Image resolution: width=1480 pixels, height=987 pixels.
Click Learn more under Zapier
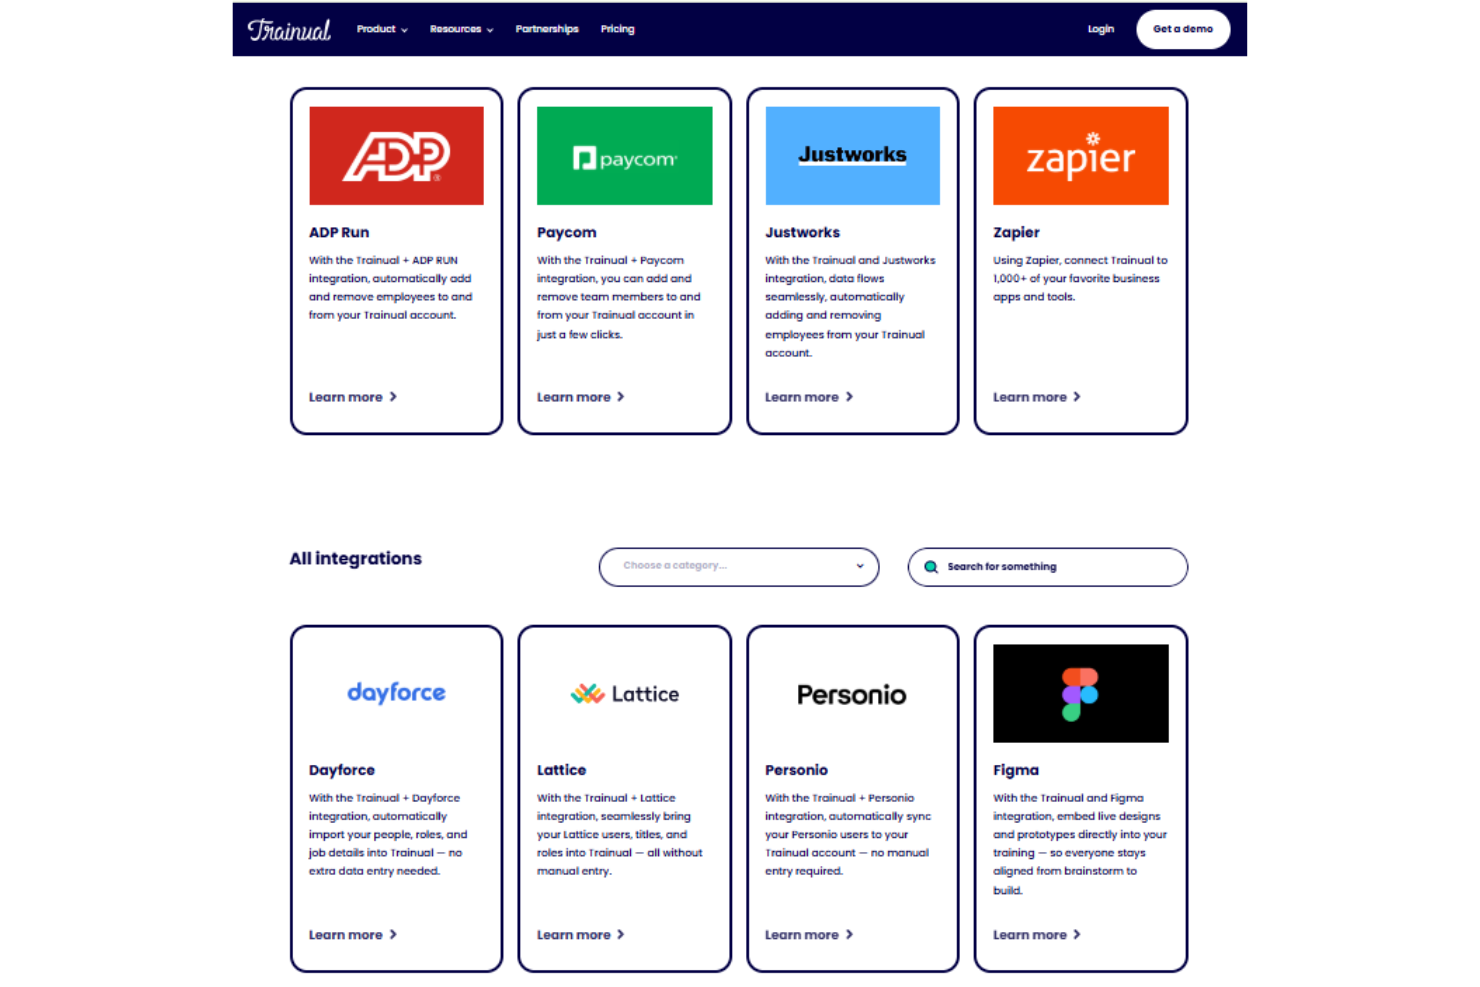click(x=1036, y=396)
